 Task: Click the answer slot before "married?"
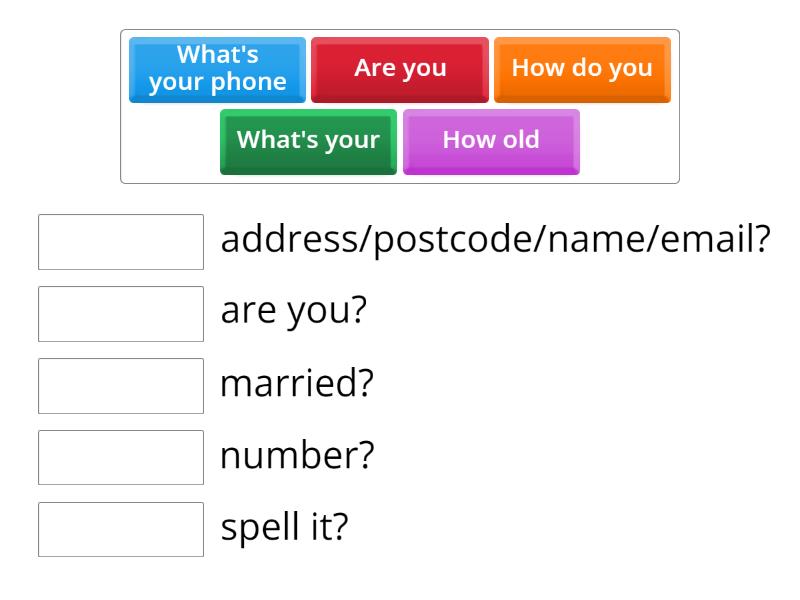121,386
